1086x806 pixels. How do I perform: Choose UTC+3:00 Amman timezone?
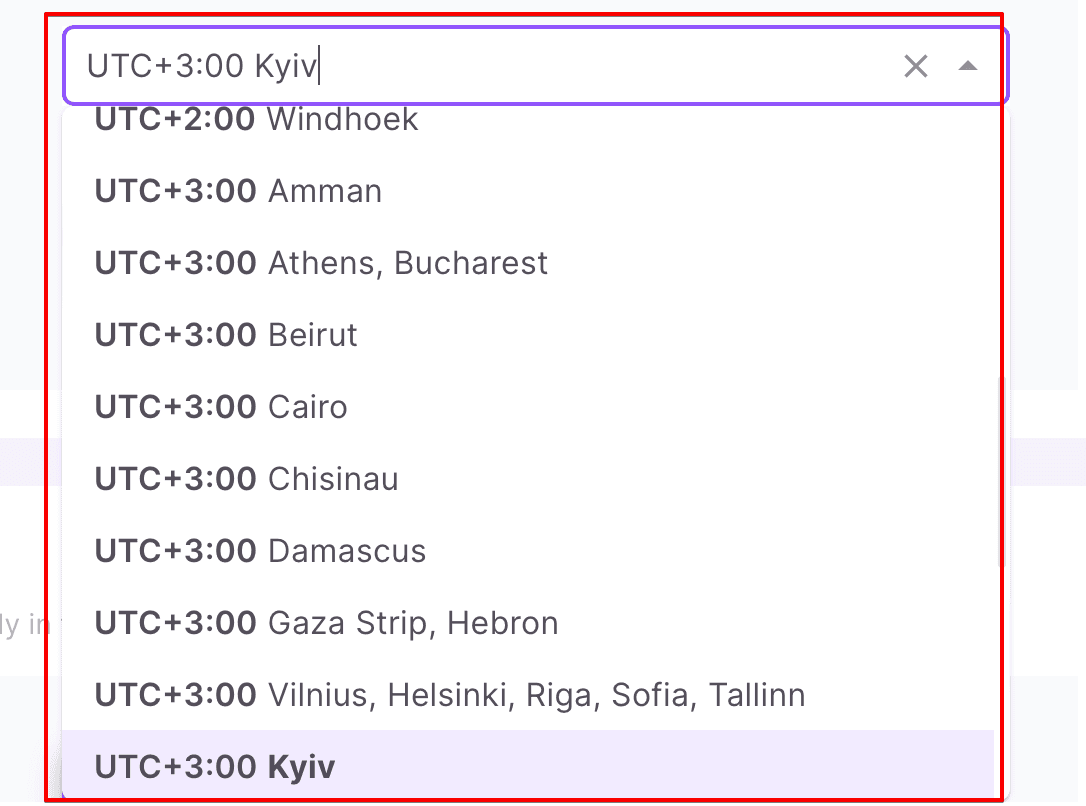pyautogui.click(x=238, y=191)
